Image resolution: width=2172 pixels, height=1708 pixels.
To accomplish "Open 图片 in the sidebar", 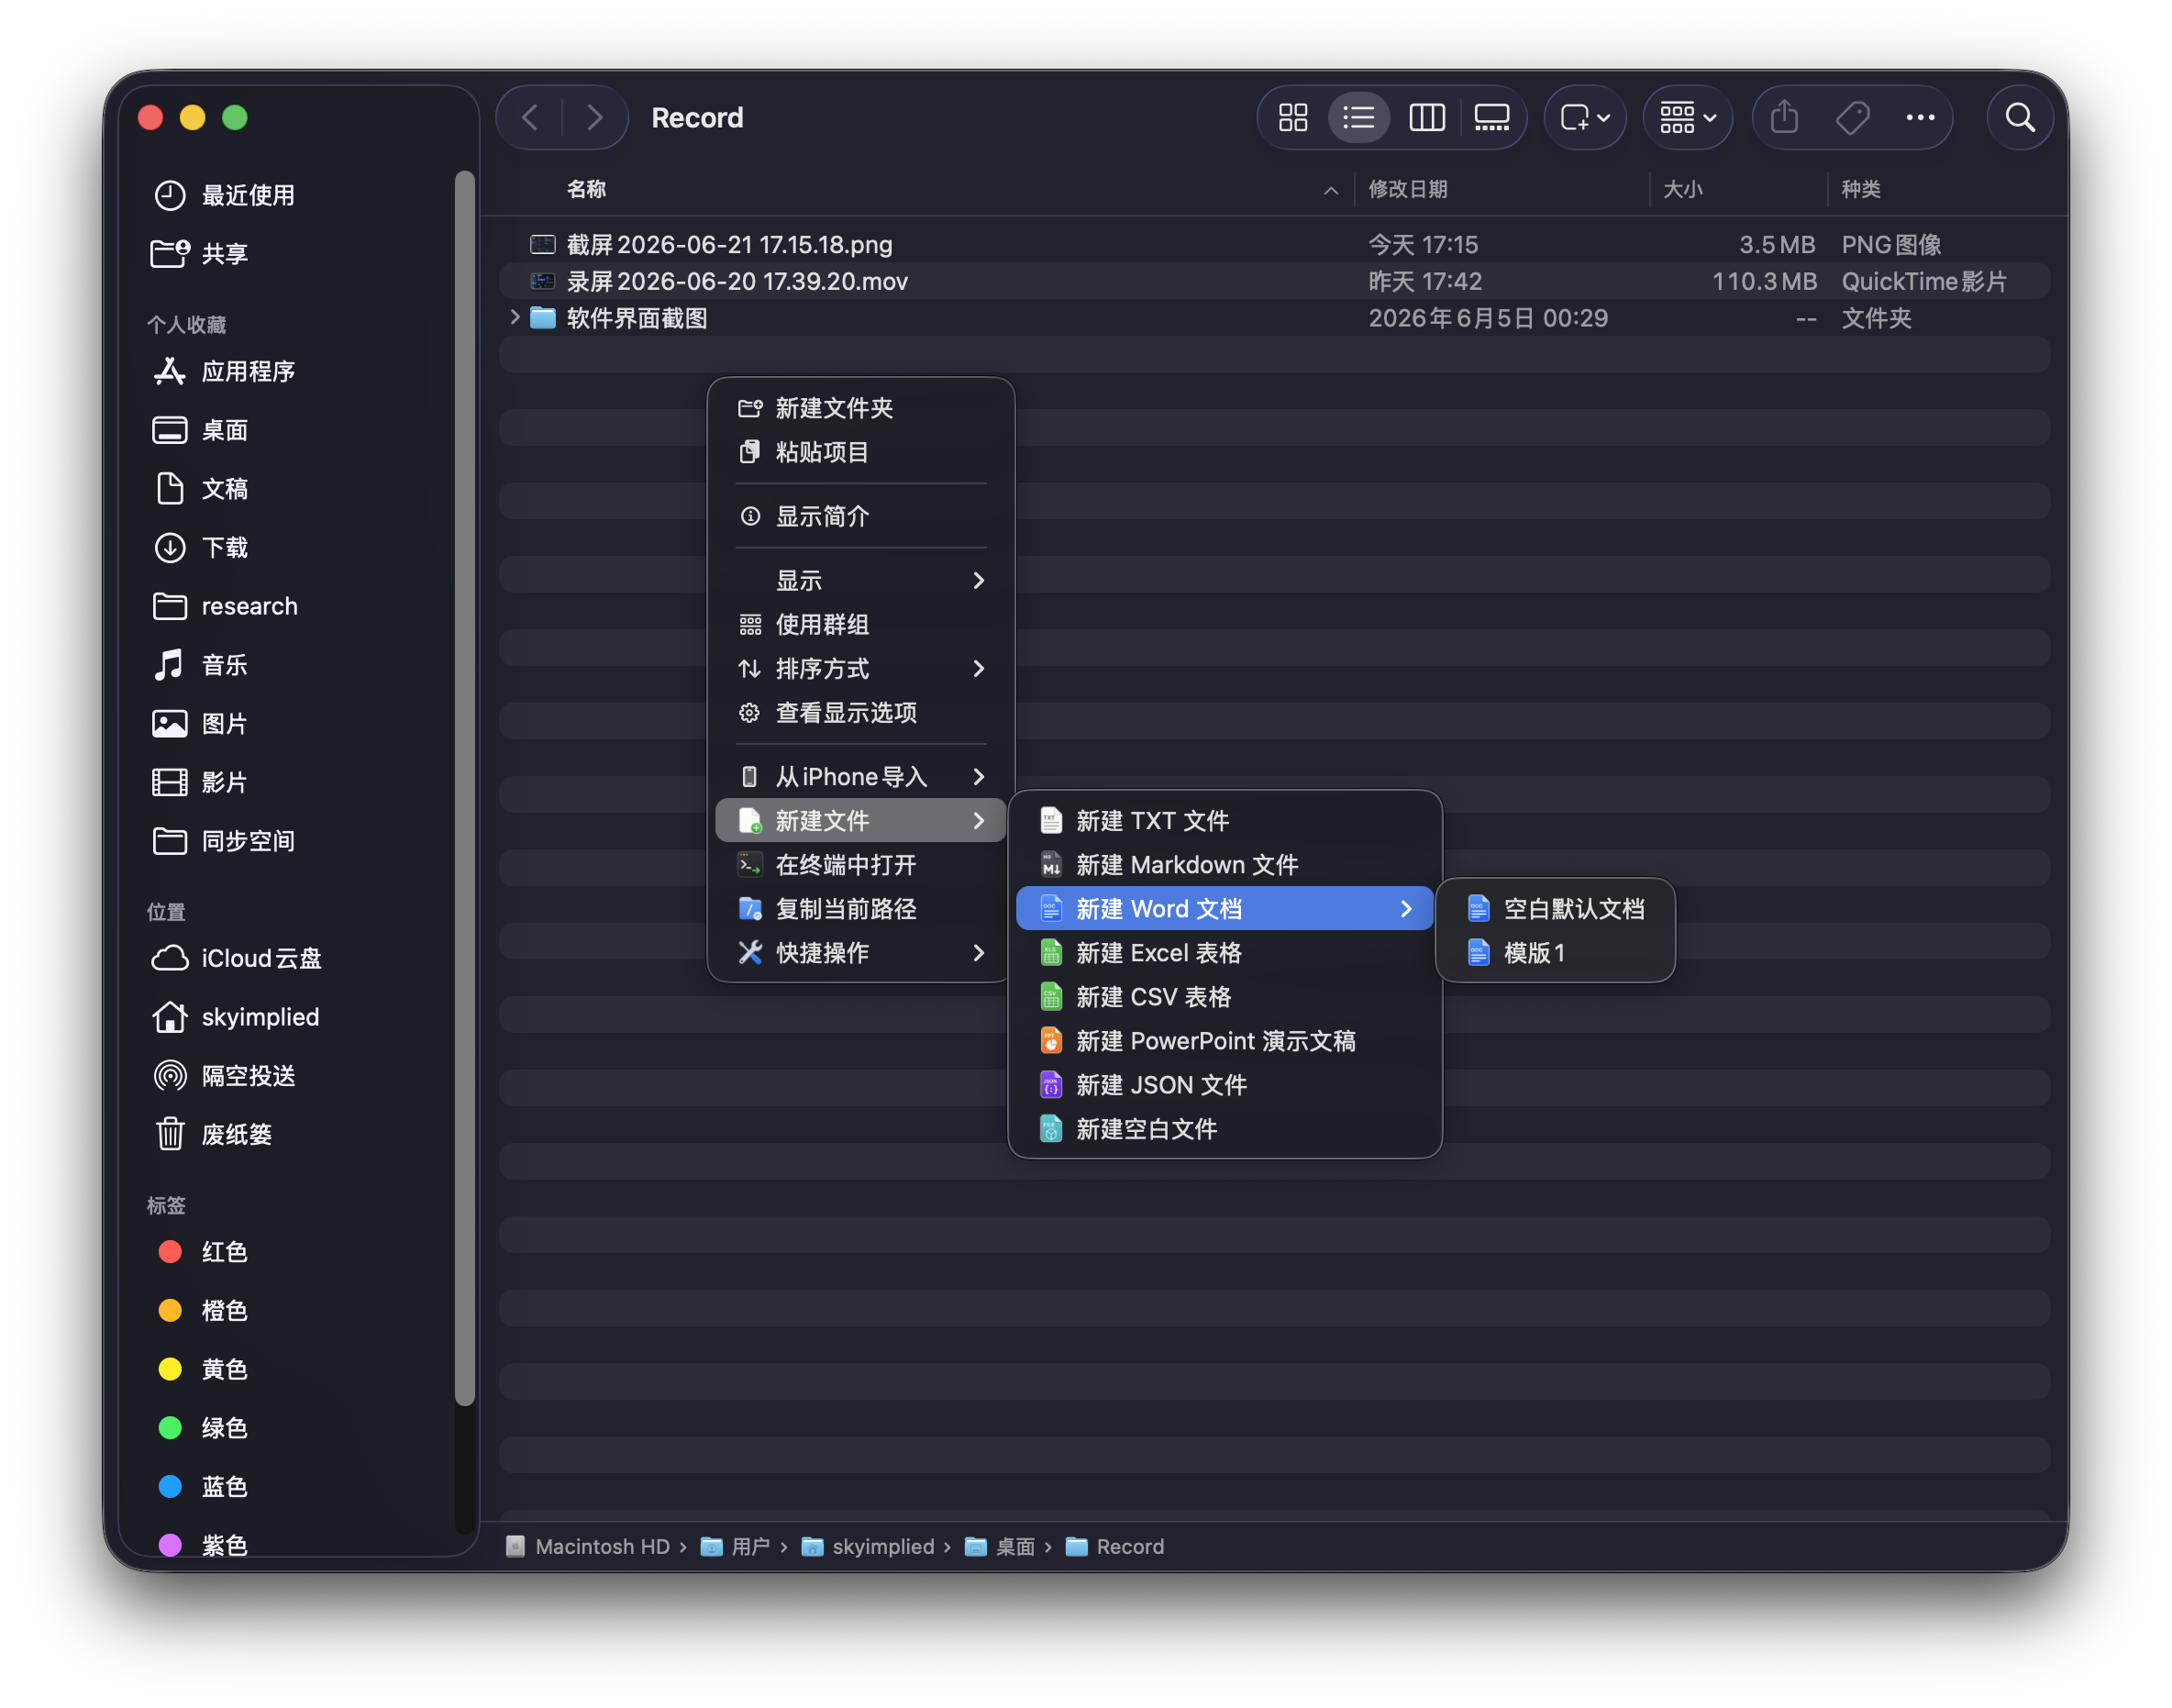I will pos(200,723).
